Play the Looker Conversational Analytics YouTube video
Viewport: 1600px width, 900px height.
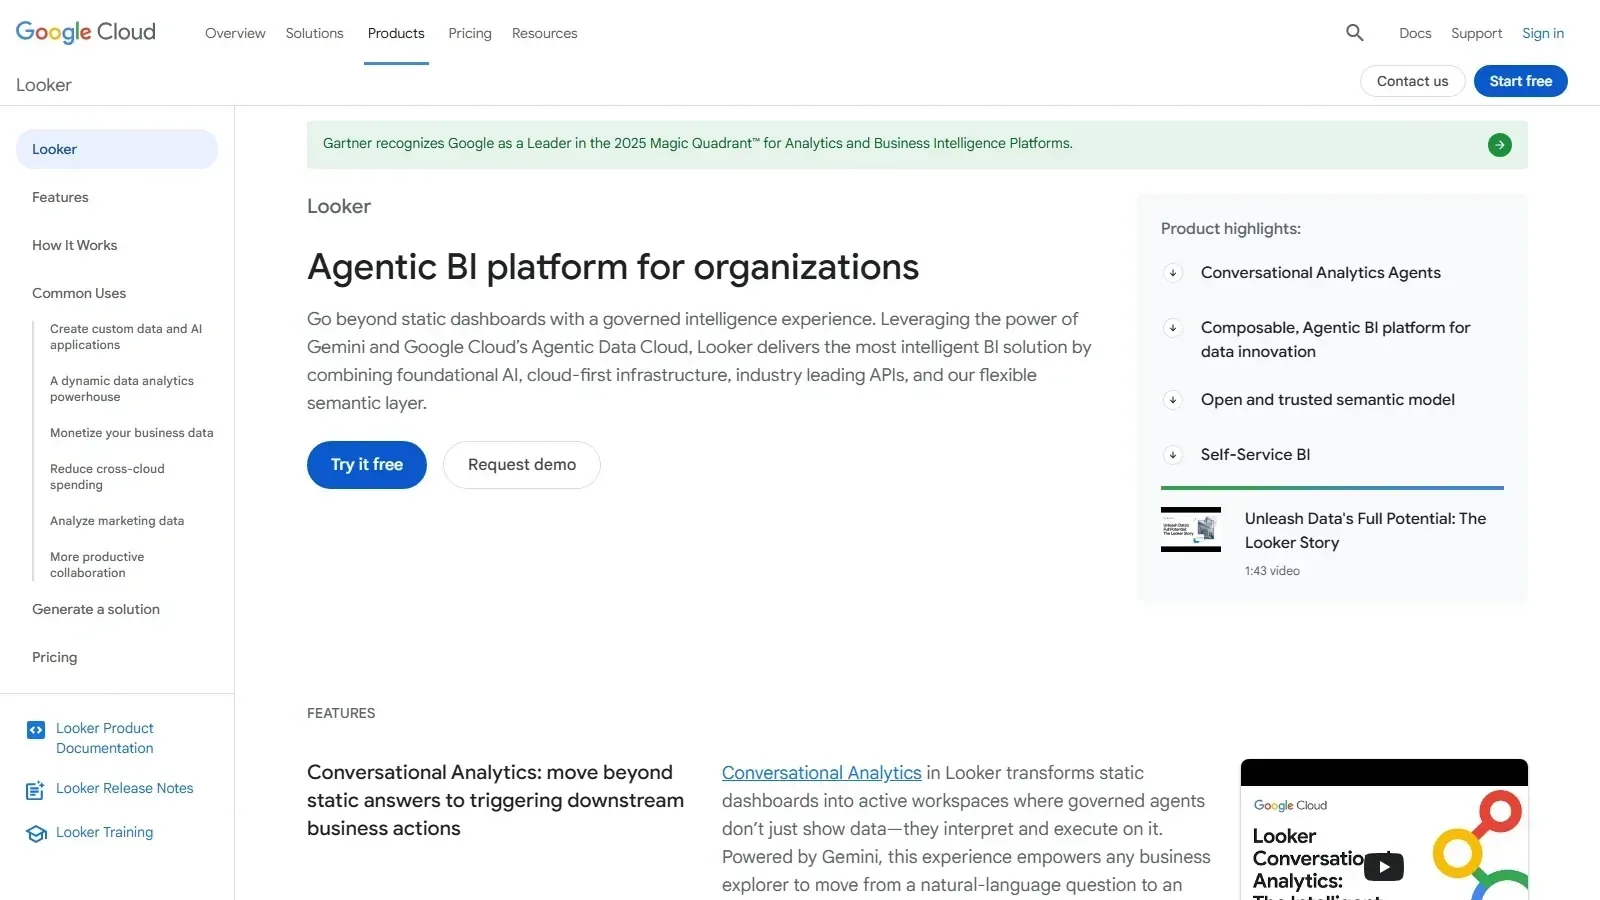(1384, 866)
